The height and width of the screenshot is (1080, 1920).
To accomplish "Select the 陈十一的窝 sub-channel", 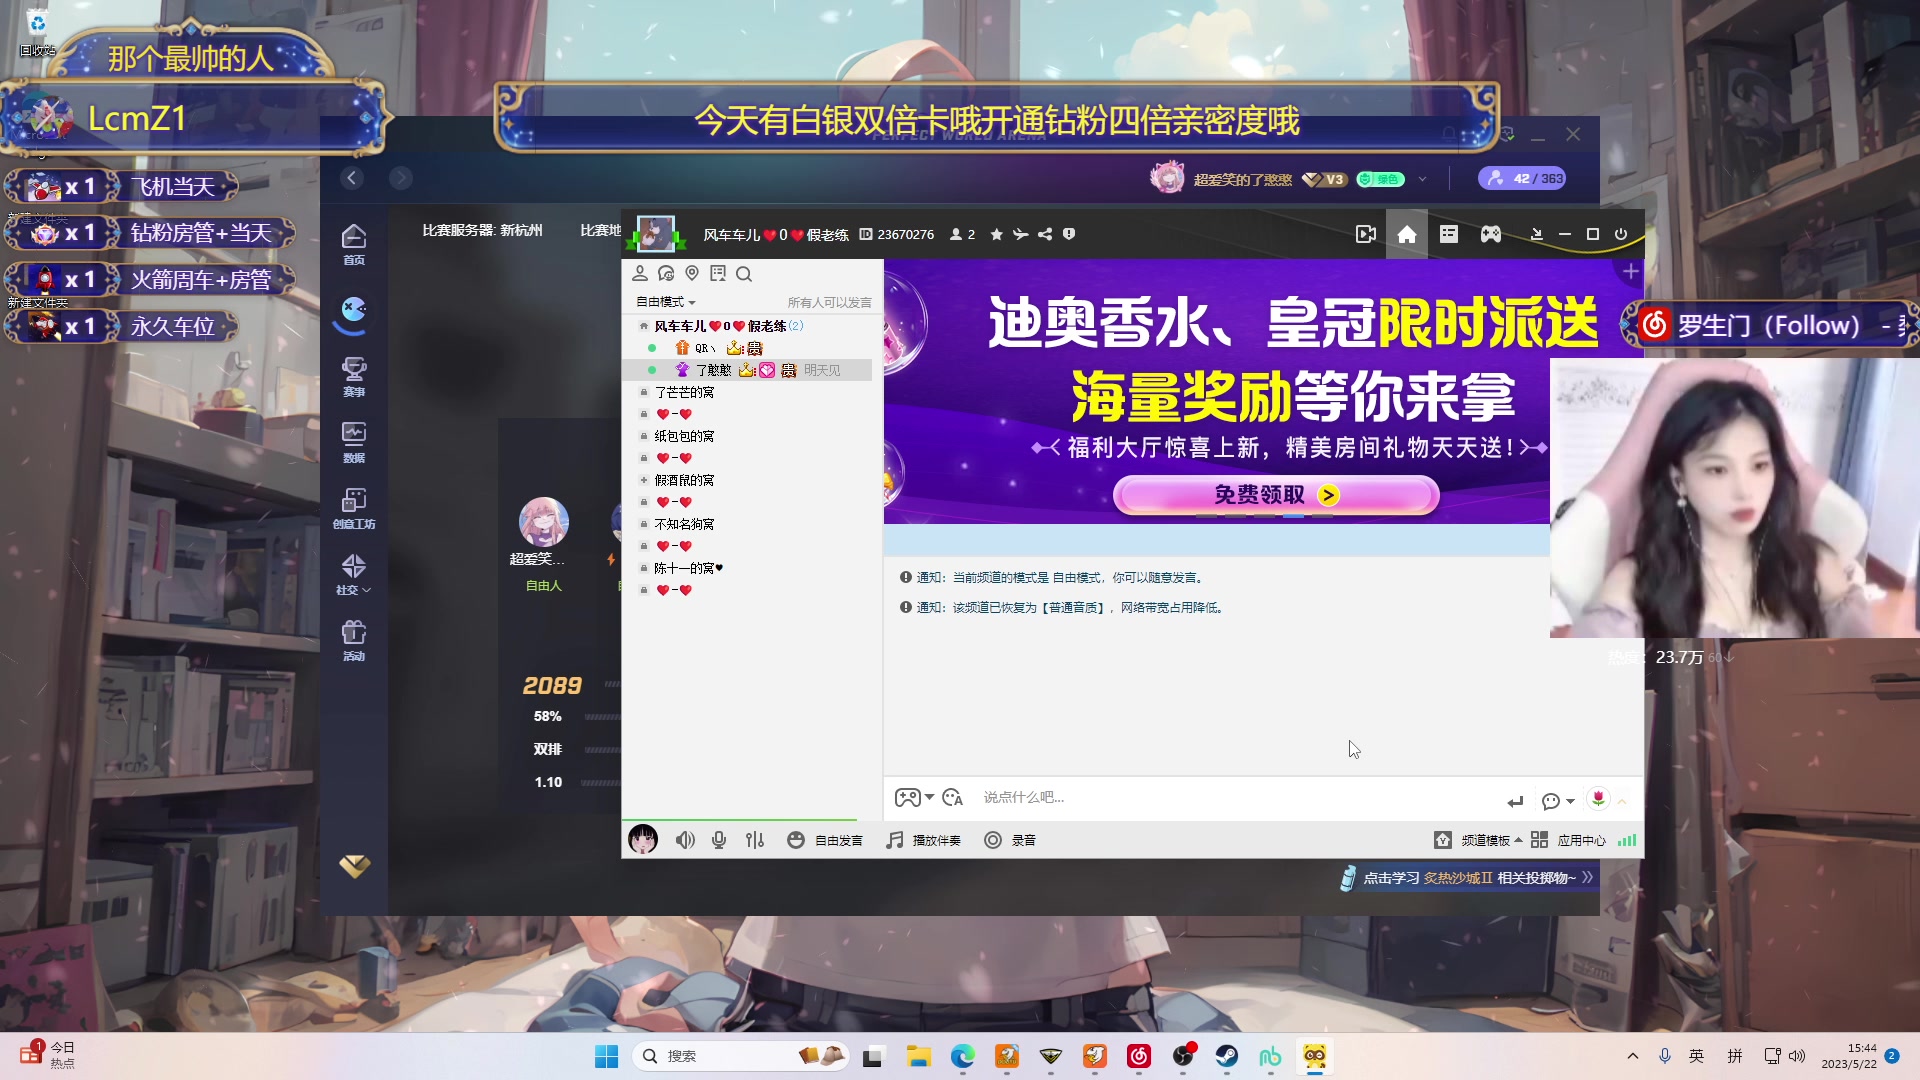I will 688,568.
